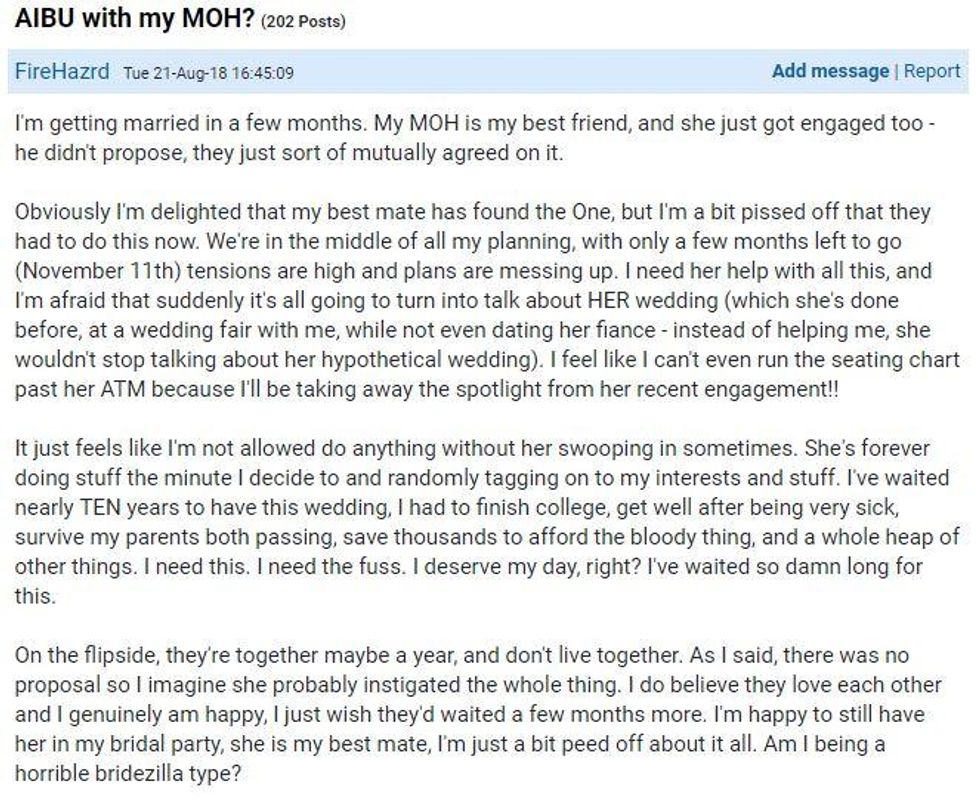Screen dimensions: 980x810
Task: Click the paragraph starting 'On the flipside'
Action: pos(478,714)
